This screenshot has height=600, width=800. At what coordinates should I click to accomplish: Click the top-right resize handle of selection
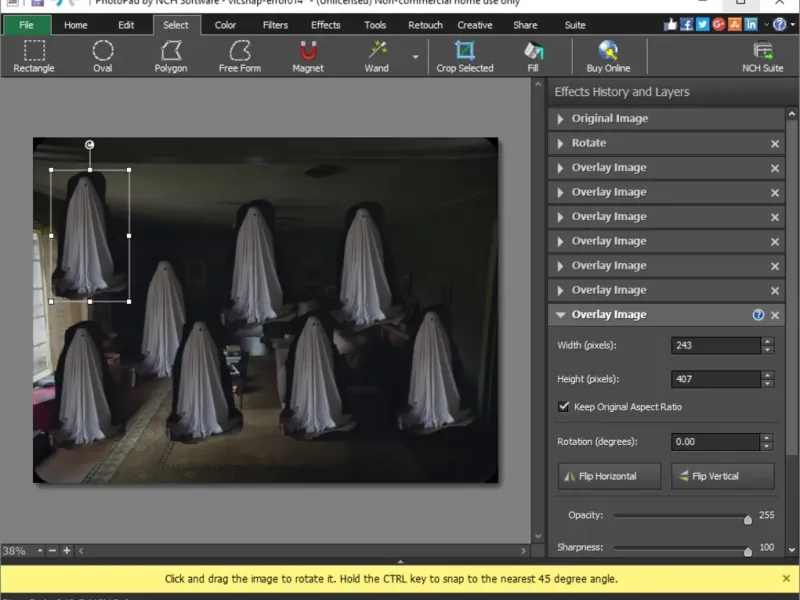click(129, 170)
